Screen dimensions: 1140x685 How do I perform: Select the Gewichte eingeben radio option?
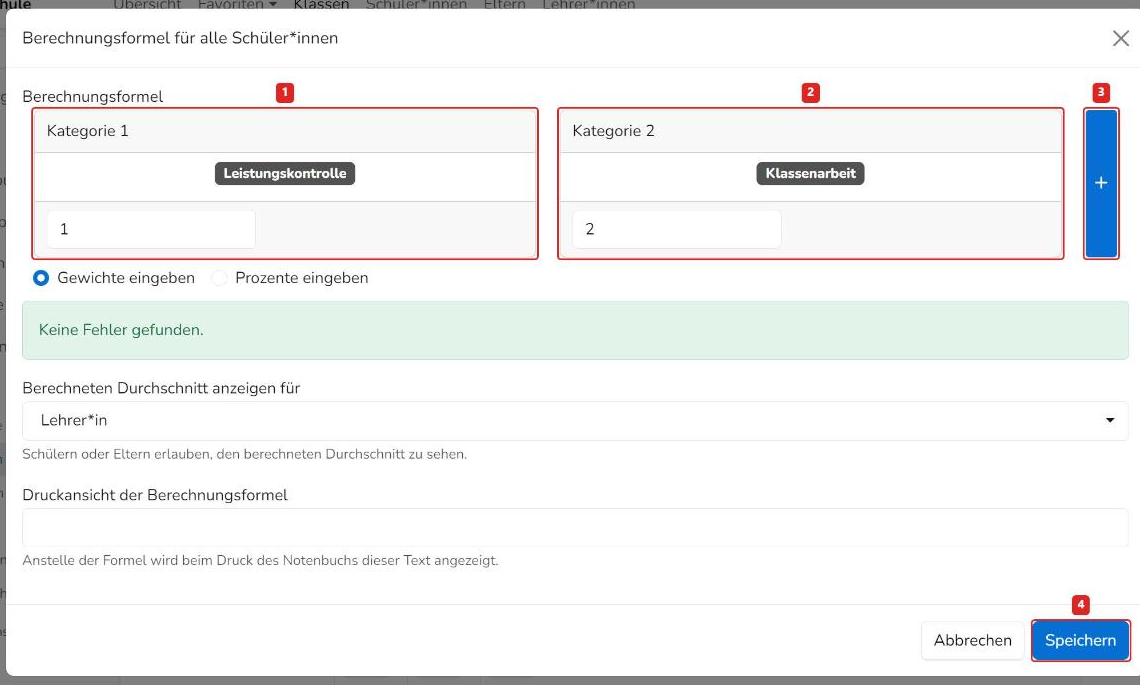pos(41,278)
